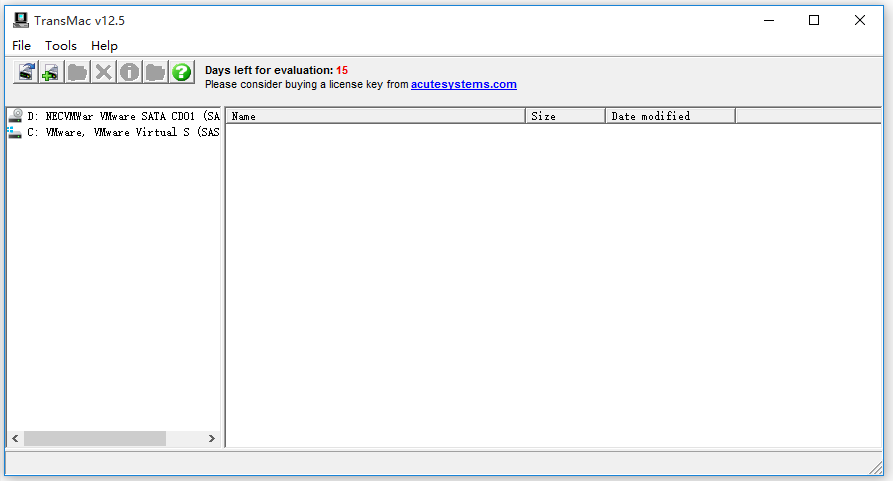Click the grayed folder icon beside the X button
Image resolution: width=893 pixels, height=481 pixels.
[x=77, y=72]
